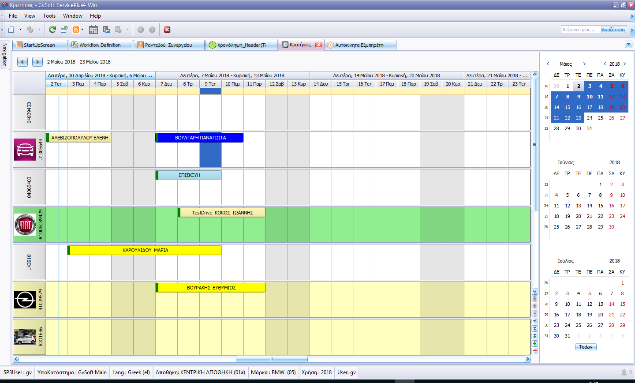Switch to the StartUpScreen tab
The height and width of the screenshot is (383, 635).
tap(39, 45)
